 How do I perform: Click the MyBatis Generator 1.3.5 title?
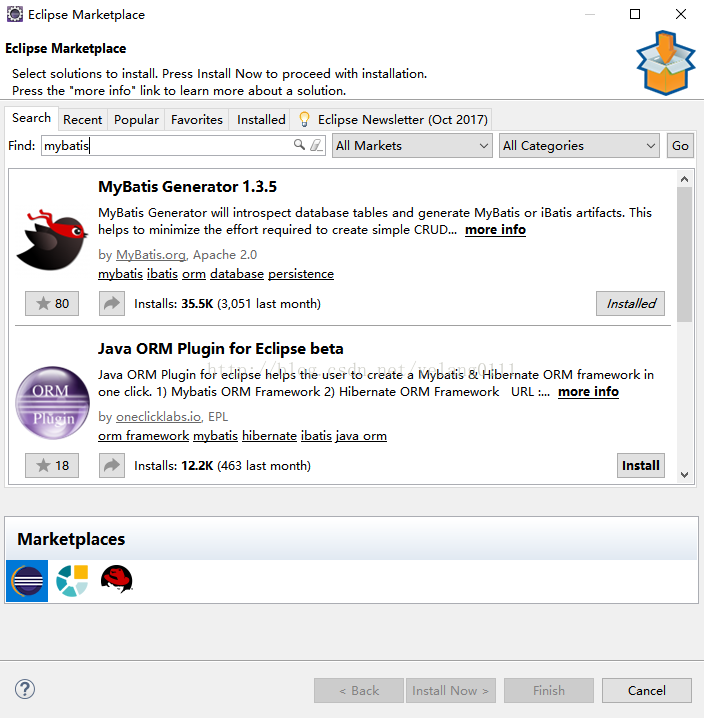tap(187, 187)
